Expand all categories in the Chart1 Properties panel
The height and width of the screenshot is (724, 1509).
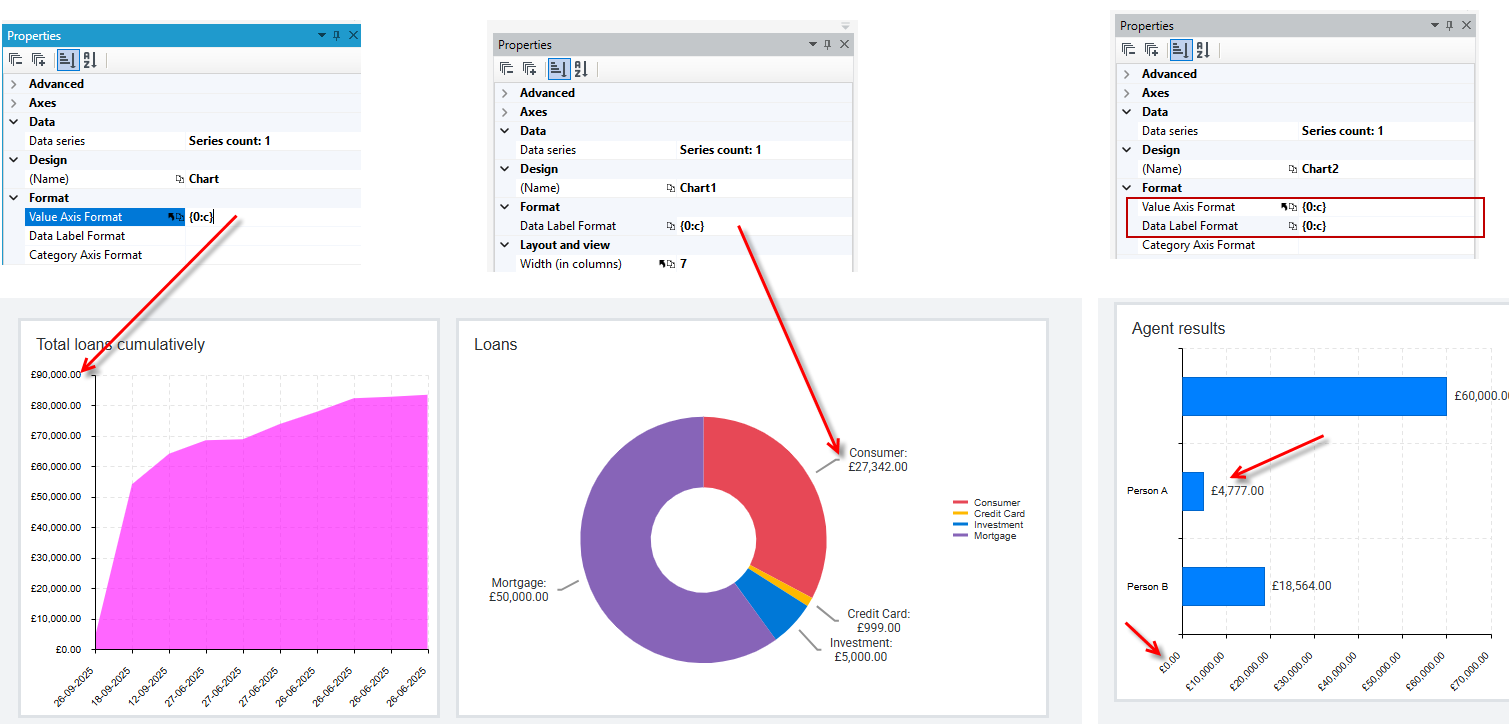[530, 69]
